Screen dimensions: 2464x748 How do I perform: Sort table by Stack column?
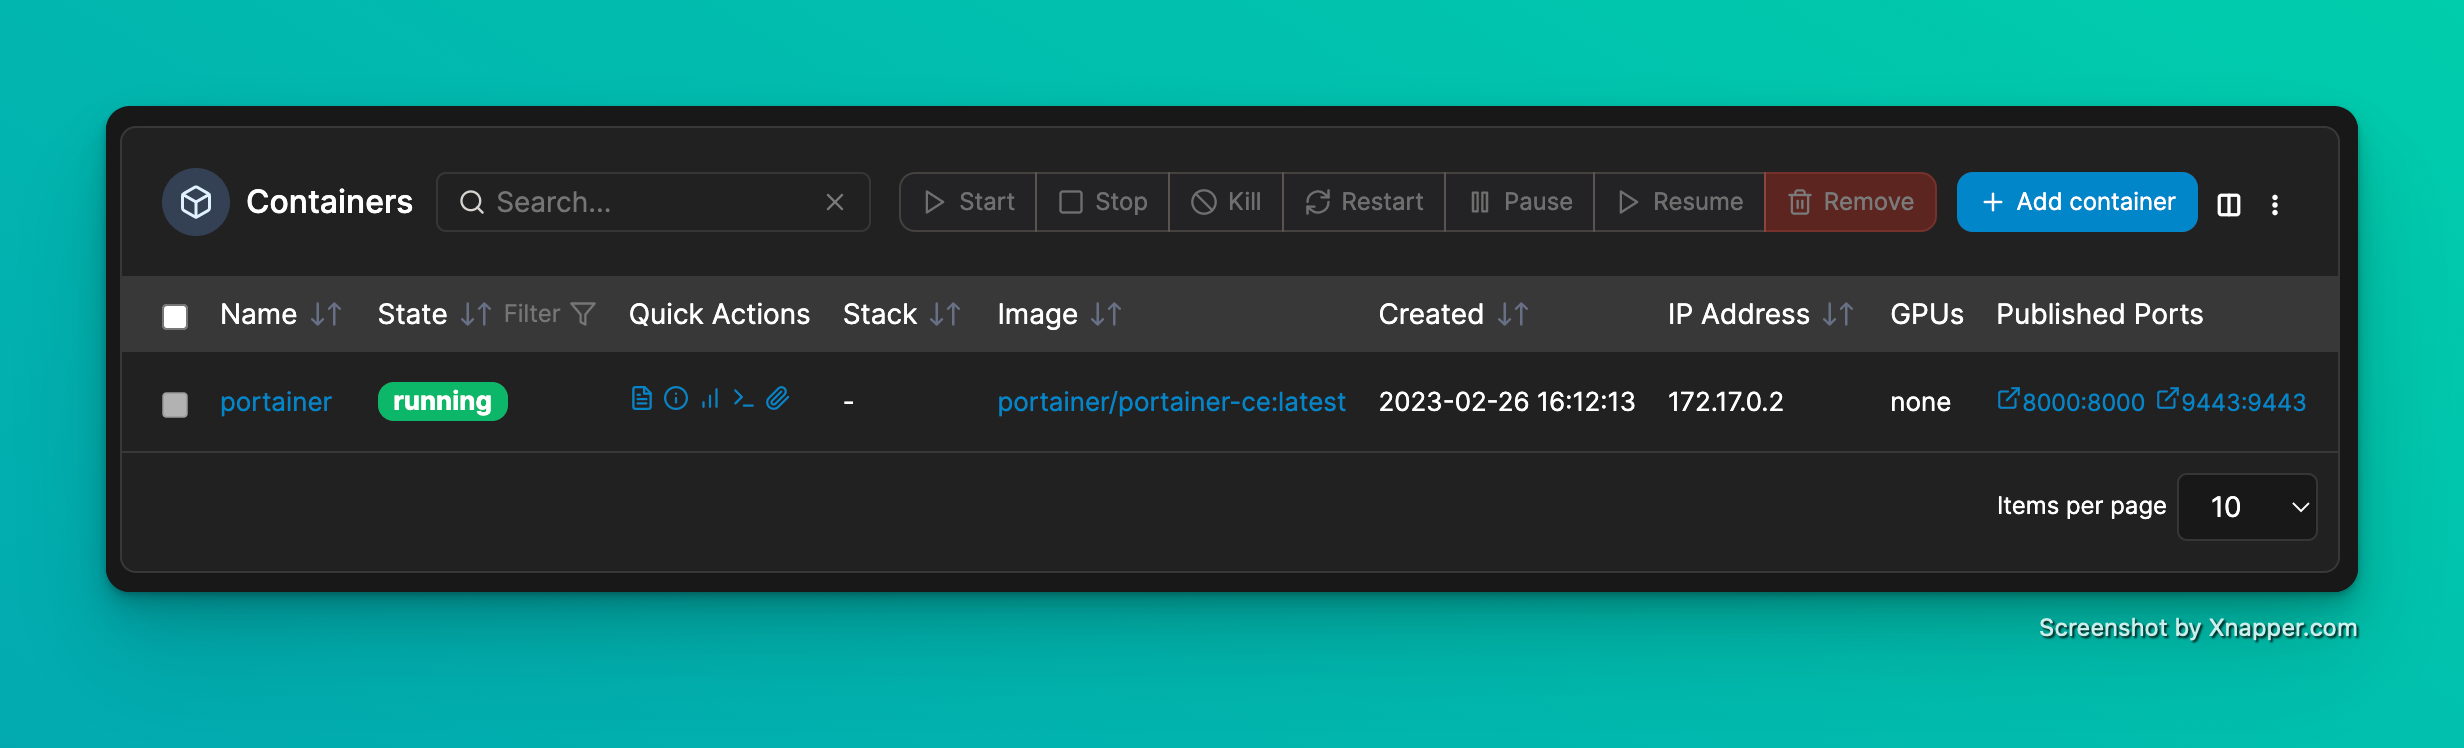point(945,315)
